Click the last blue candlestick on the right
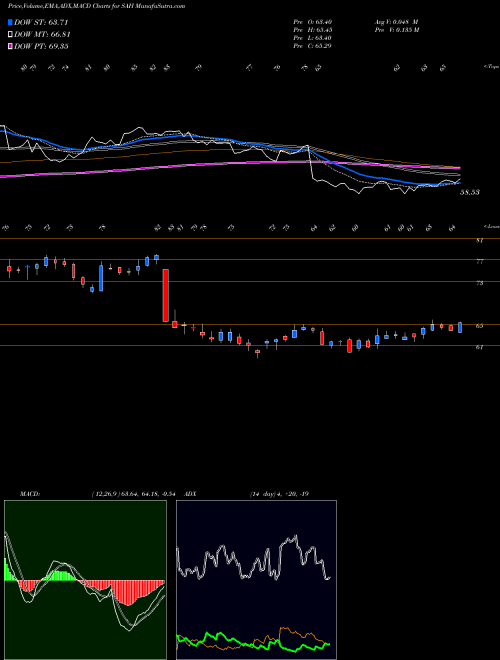This screenshot has height=660, width=500. pos(460,327)
